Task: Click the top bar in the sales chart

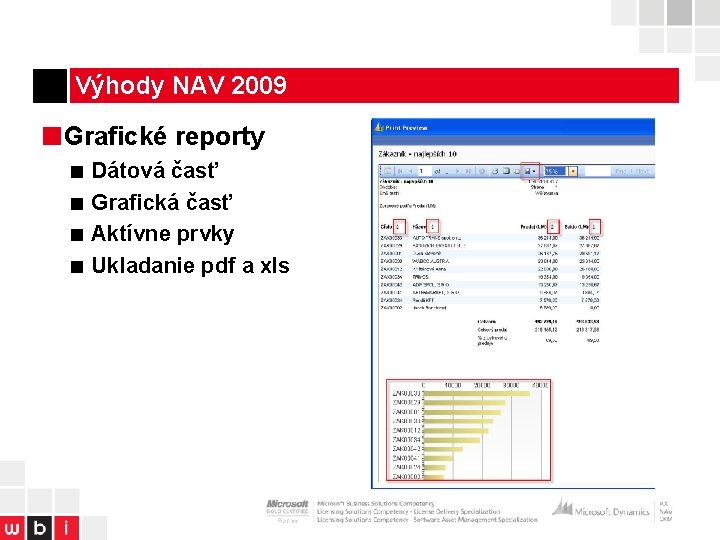Action: (x=476, y=394)
